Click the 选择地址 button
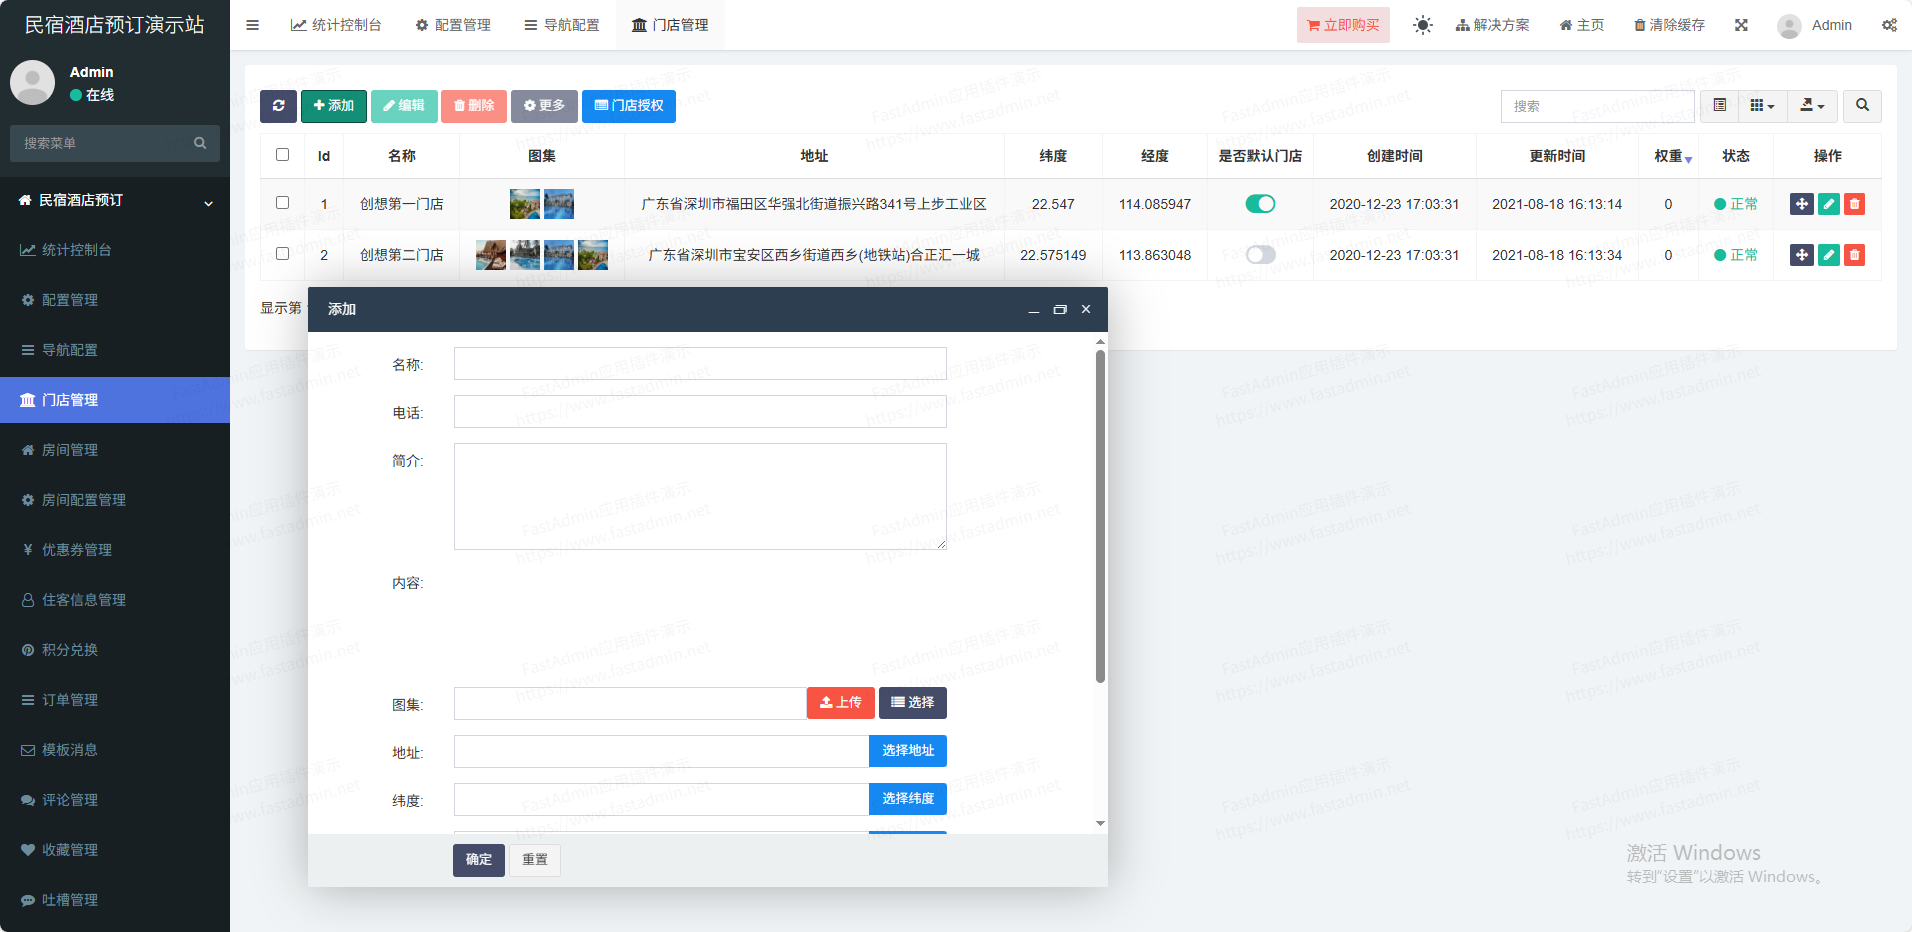The width and height of the screenshot is (1912, 932). tap(907, 751)
